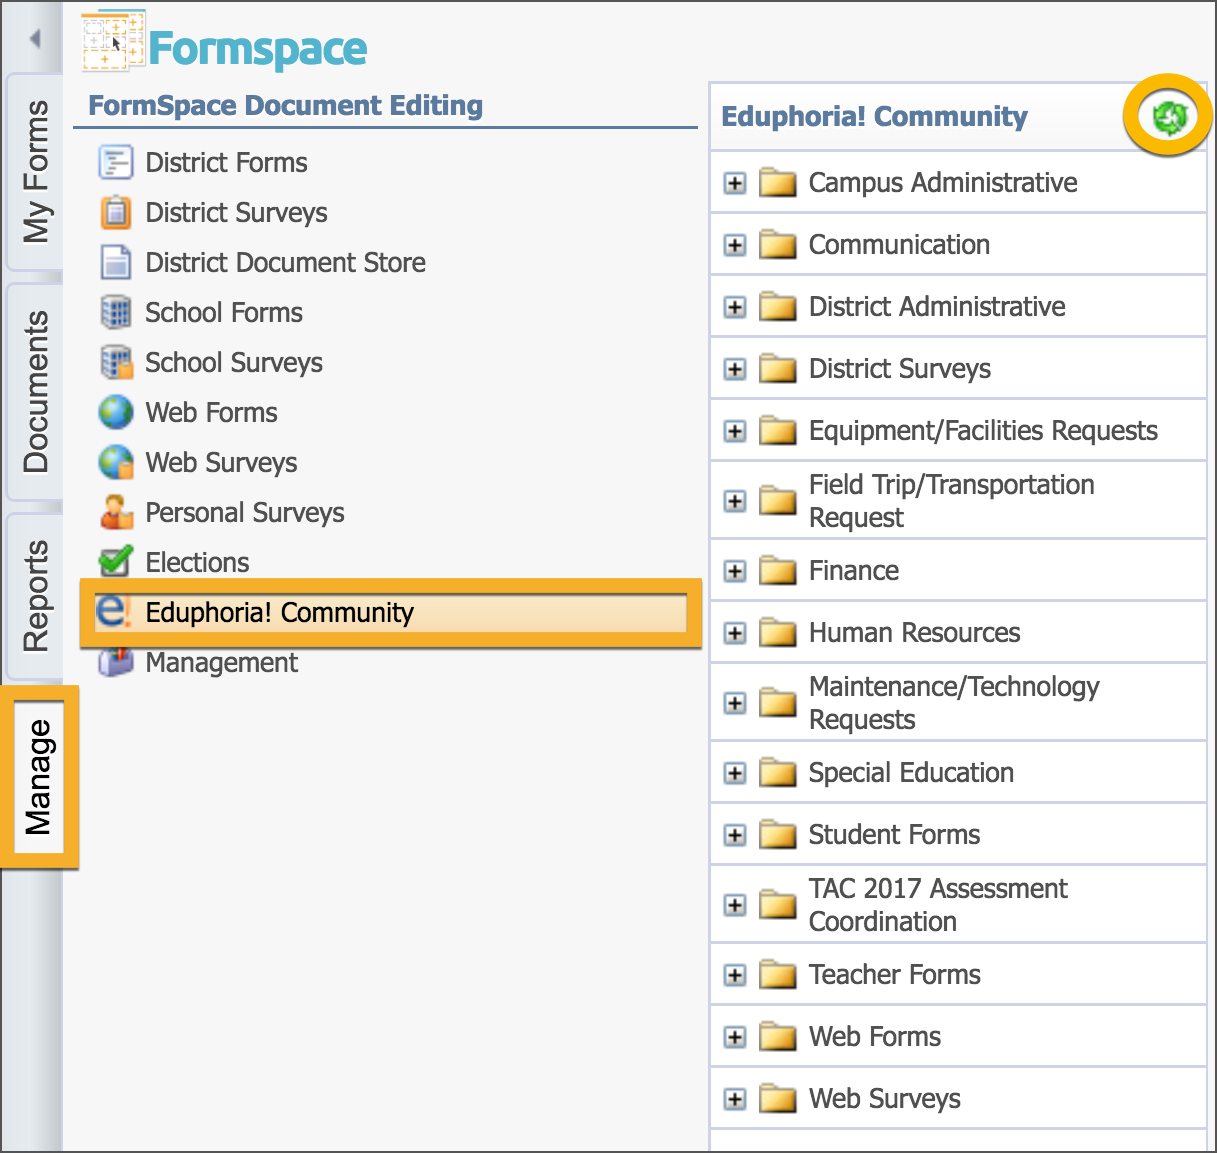Expand the Equipment/Facilities Requests folder
This screenshot has height=1153, width=1217.
point(735,431)
